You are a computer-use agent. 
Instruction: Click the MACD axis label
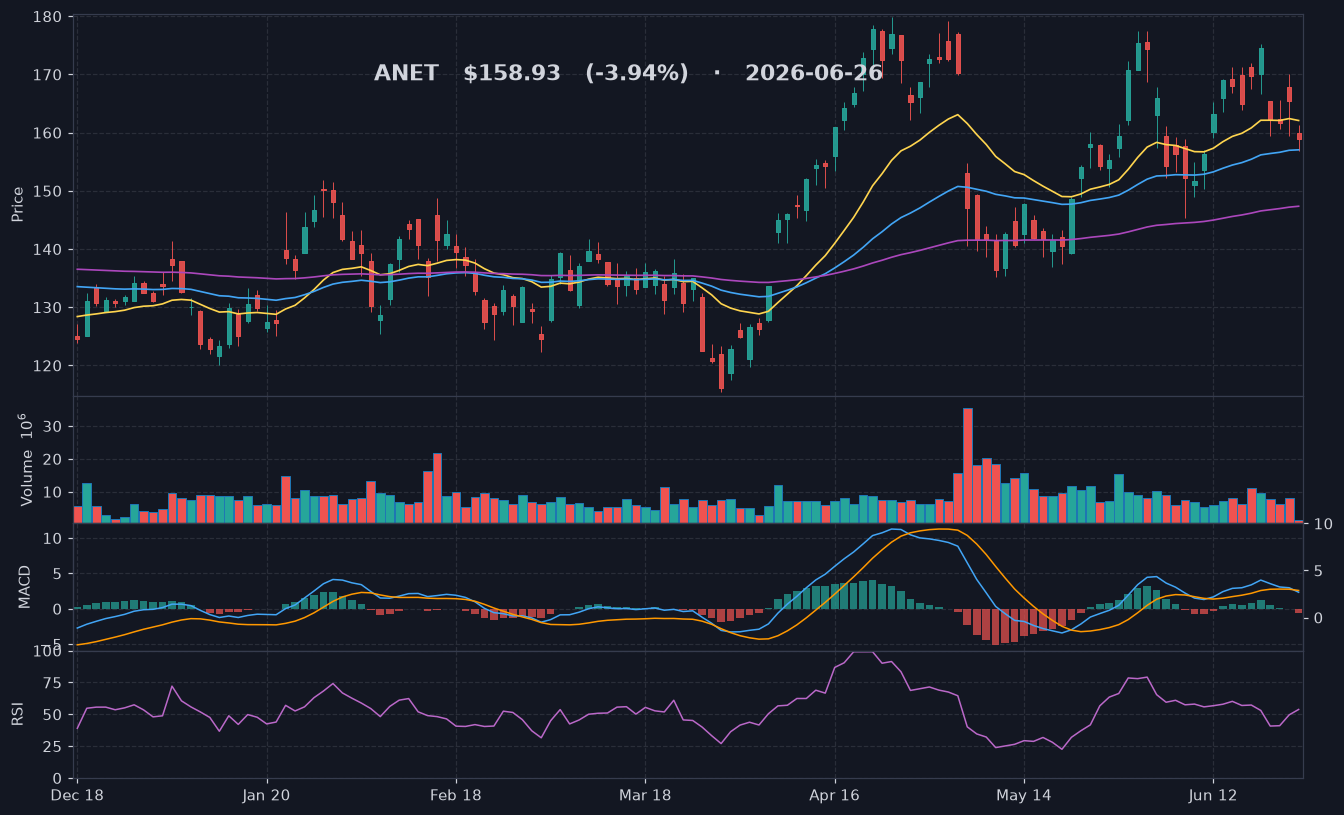coord(25,586)
